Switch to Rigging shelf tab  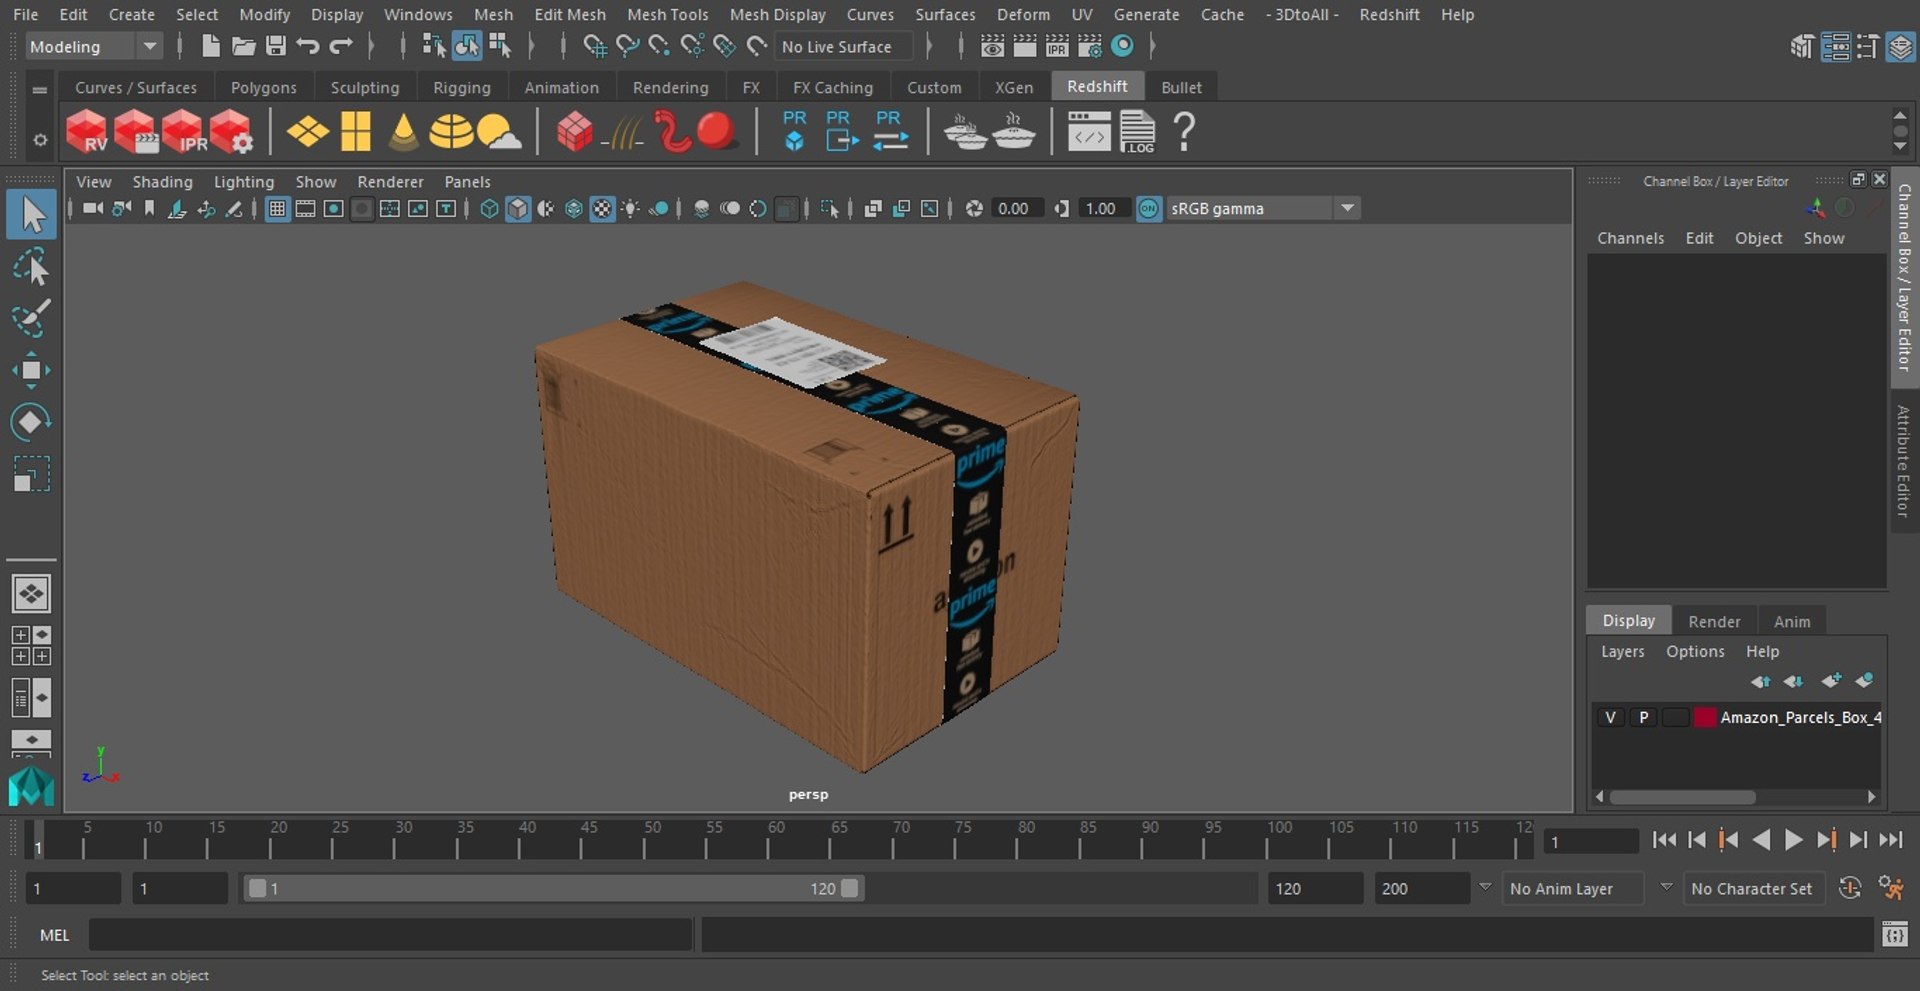(x=461, y=88)
